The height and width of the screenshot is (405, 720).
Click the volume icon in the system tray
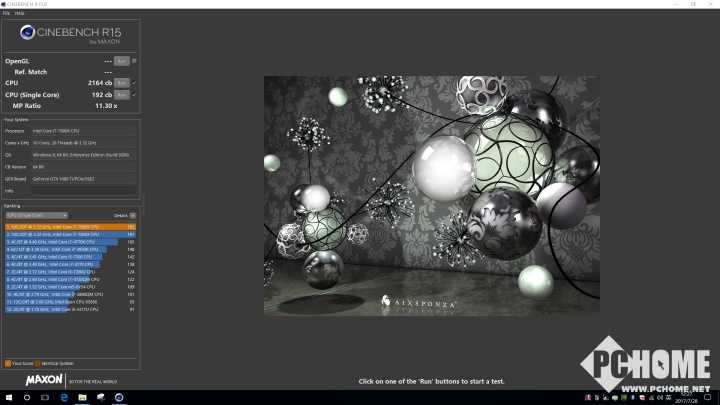pos(660,398)
